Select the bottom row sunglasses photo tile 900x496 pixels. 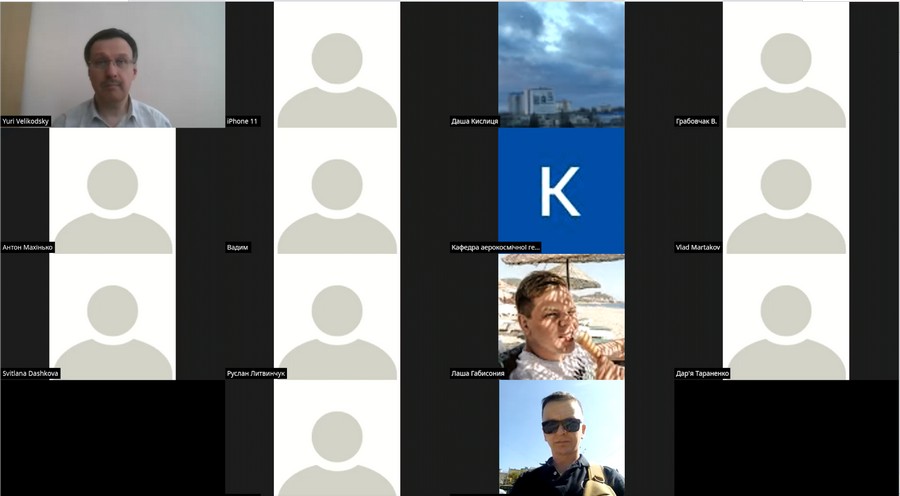point(561,438)
